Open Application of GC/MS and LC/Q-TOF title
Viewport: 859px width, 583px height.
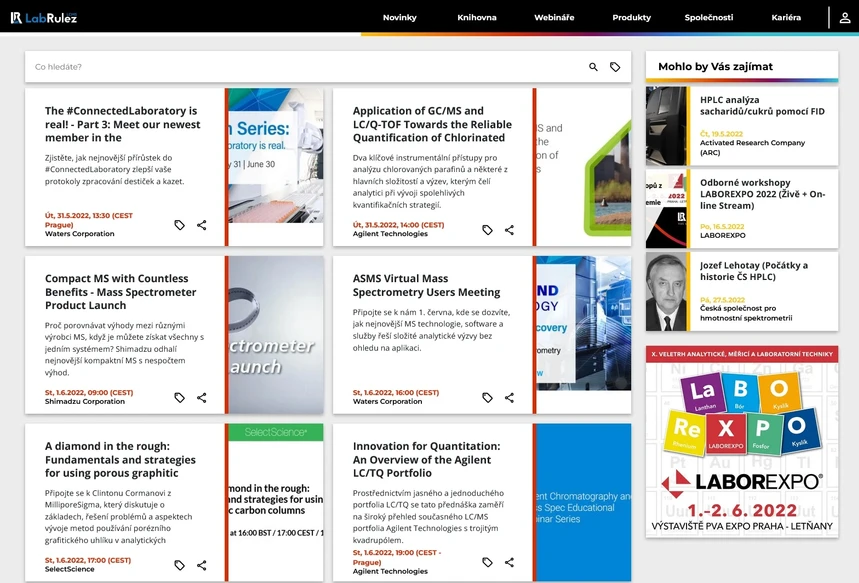tap(432, 124)
